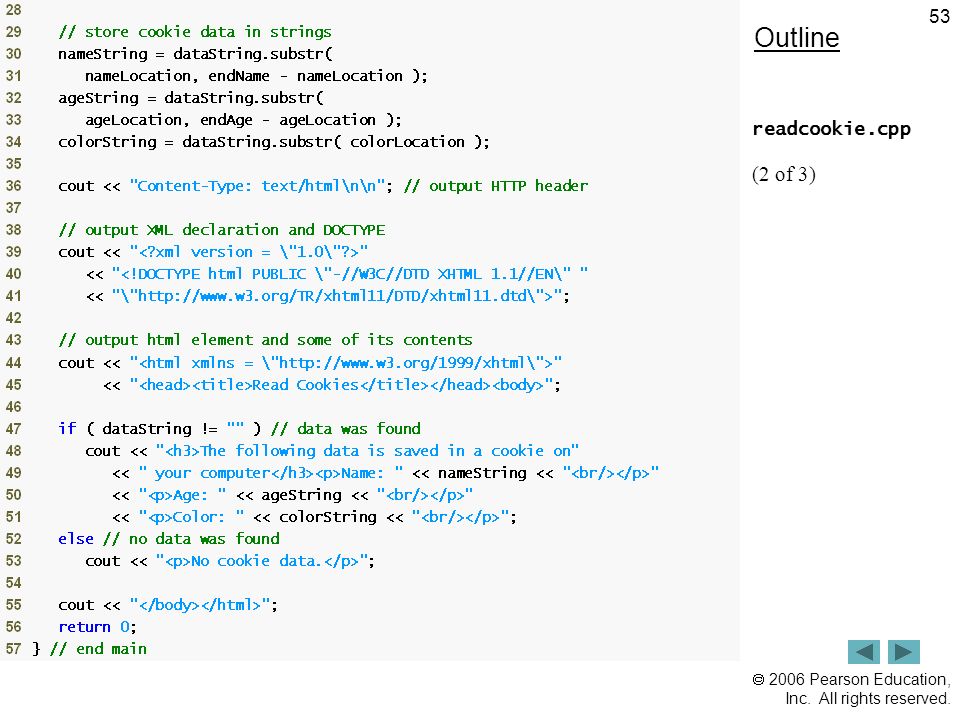Screen dimensions: 960x720
Task: Click the 'The following data is saved' string
Action: (x=367, y=451)
